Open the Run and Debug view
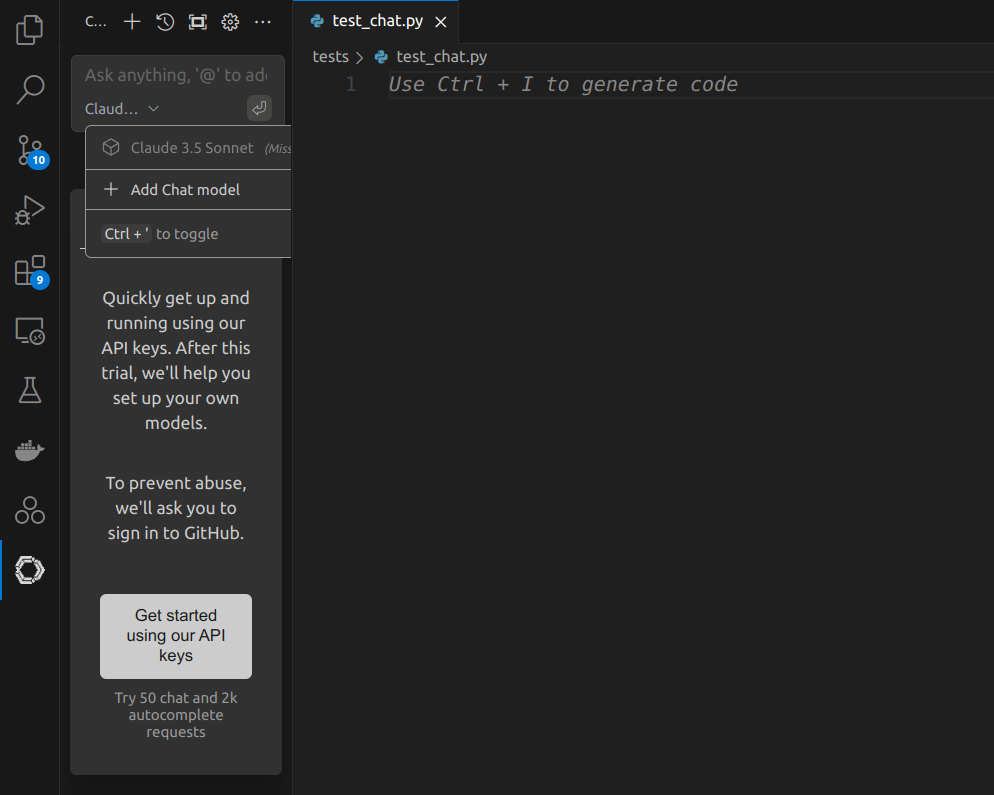994x795 pixels. coord(29,210)
